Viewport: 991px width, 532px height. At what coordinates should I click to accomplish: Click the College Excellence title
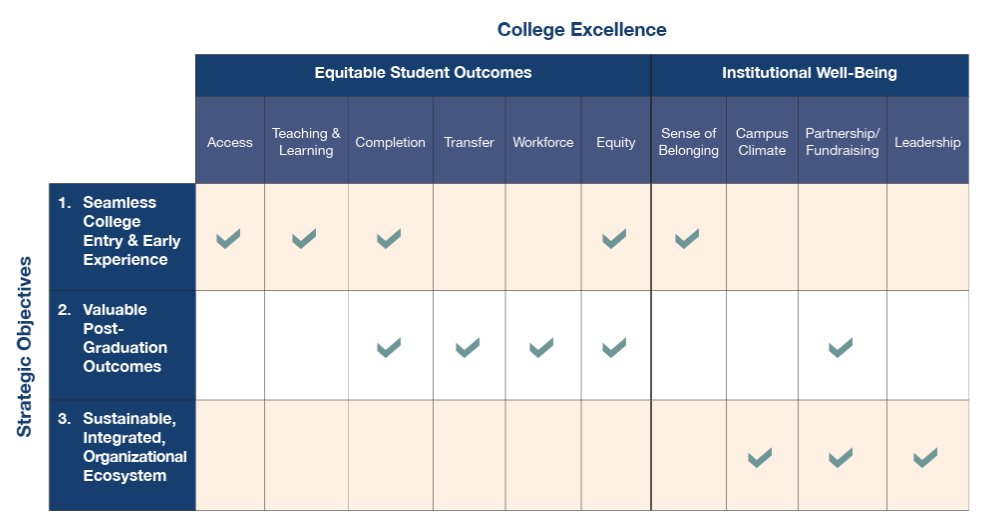coord(581,30)
